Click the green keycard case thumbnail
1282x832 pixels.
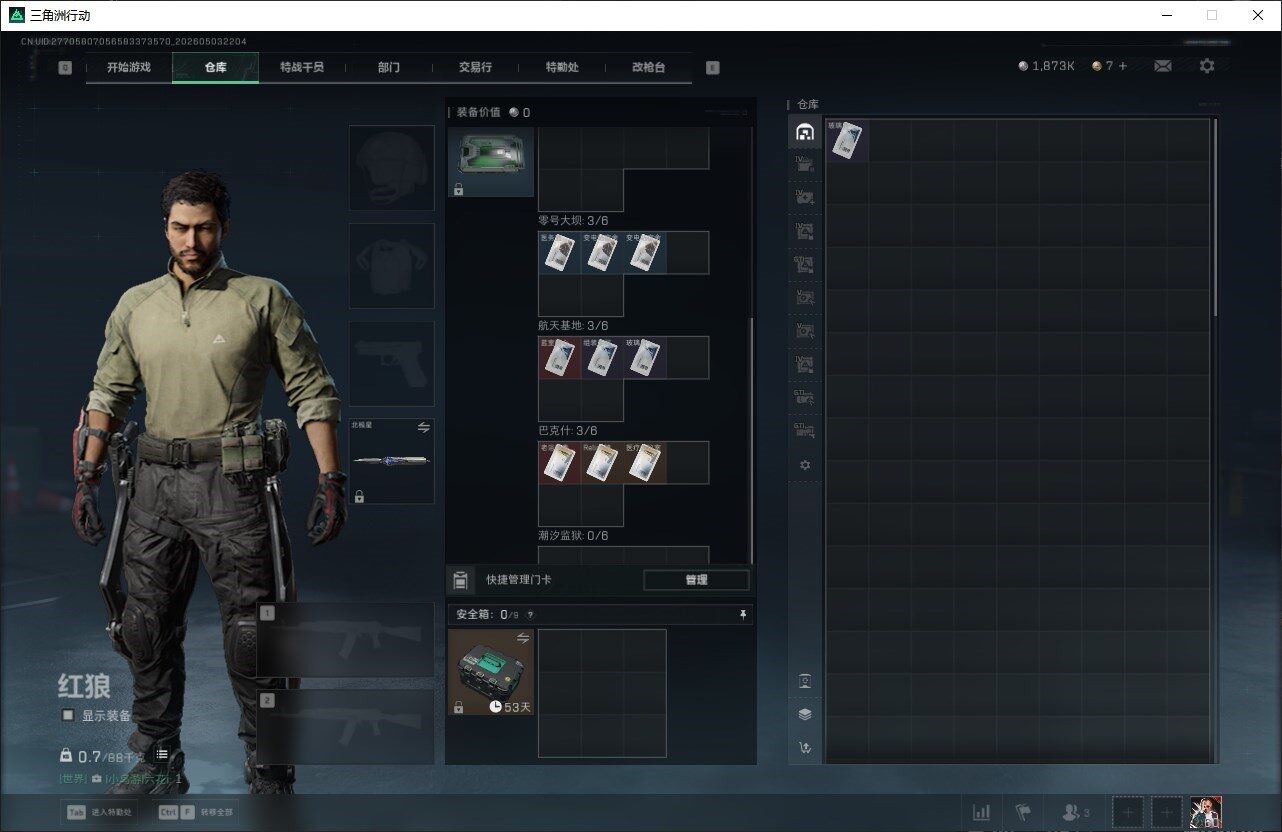tap(491, 162)
